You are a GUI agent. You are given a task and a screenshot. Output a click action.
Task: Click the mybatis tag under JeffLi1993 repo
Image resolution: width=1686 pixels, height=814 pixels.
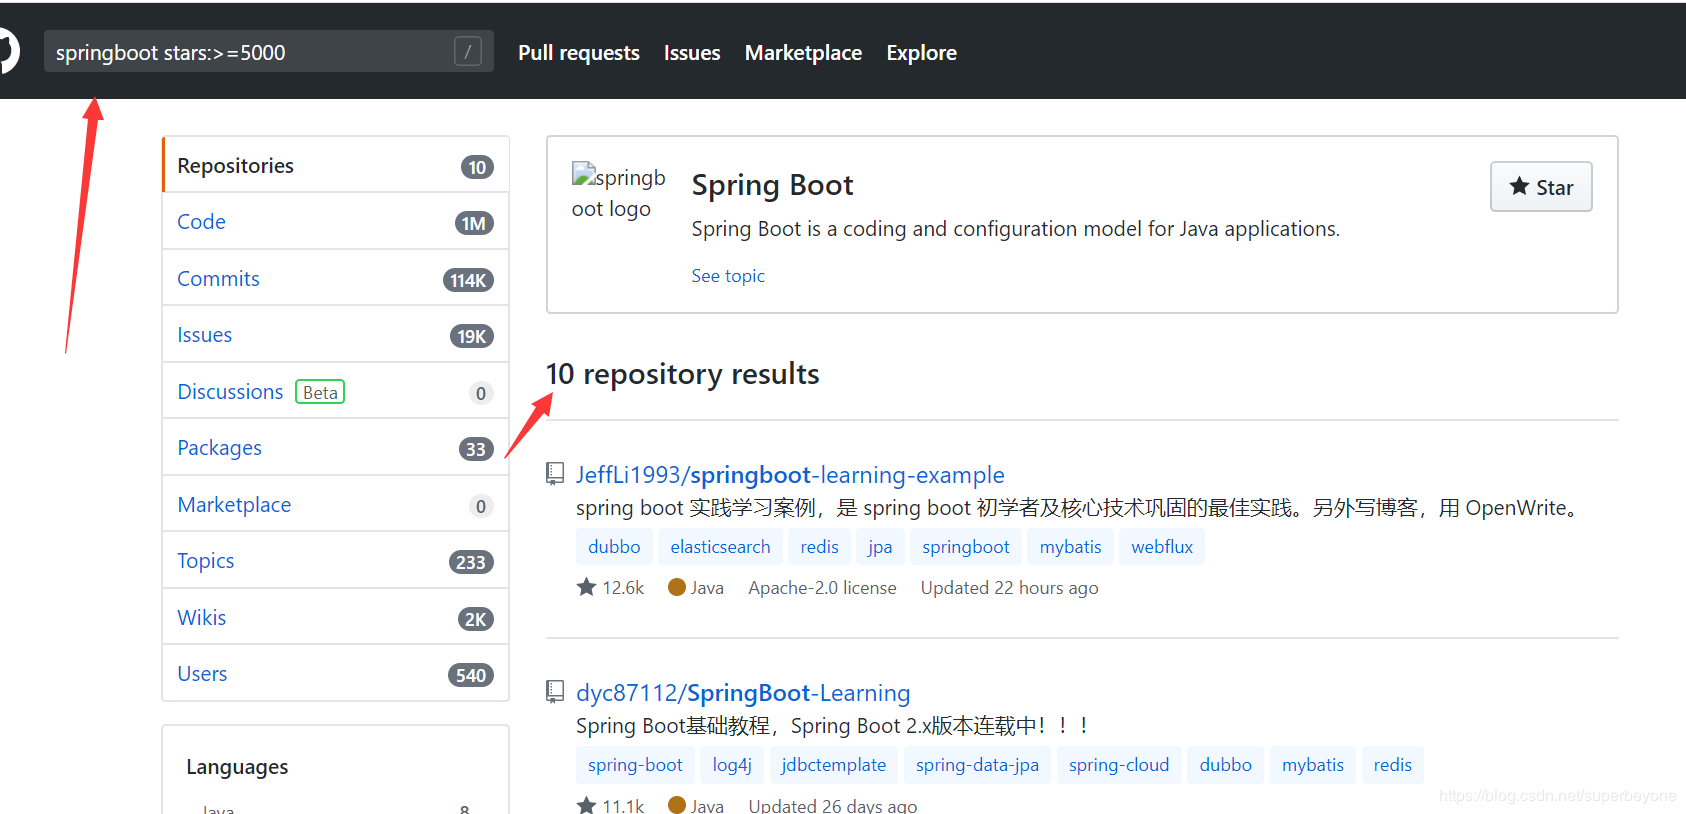[x=1070, y=547]
